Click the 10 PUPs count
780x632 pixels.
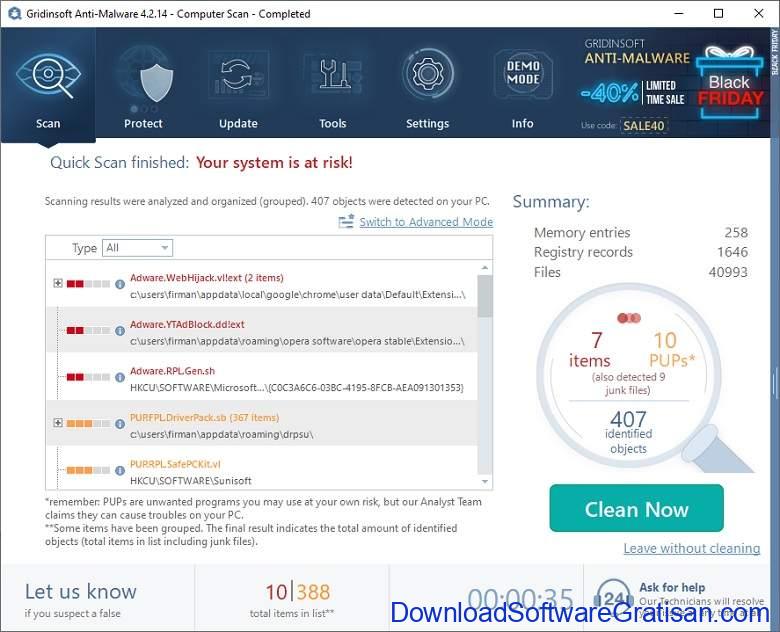click(x=671, y=350)
